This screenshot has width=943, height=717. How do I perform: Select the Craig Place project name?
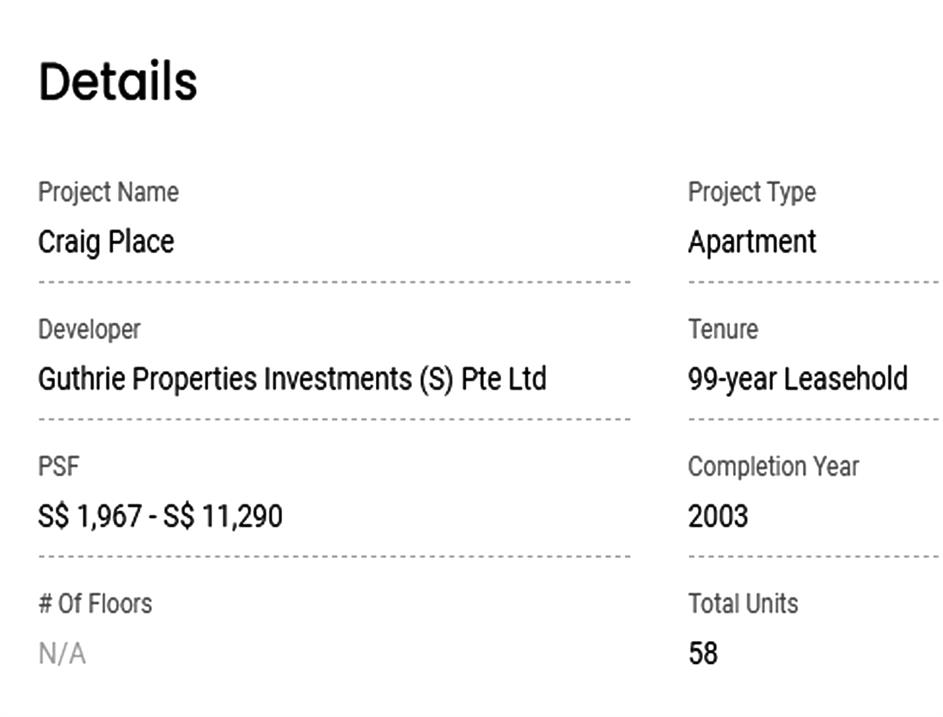[x=106, y=242]
